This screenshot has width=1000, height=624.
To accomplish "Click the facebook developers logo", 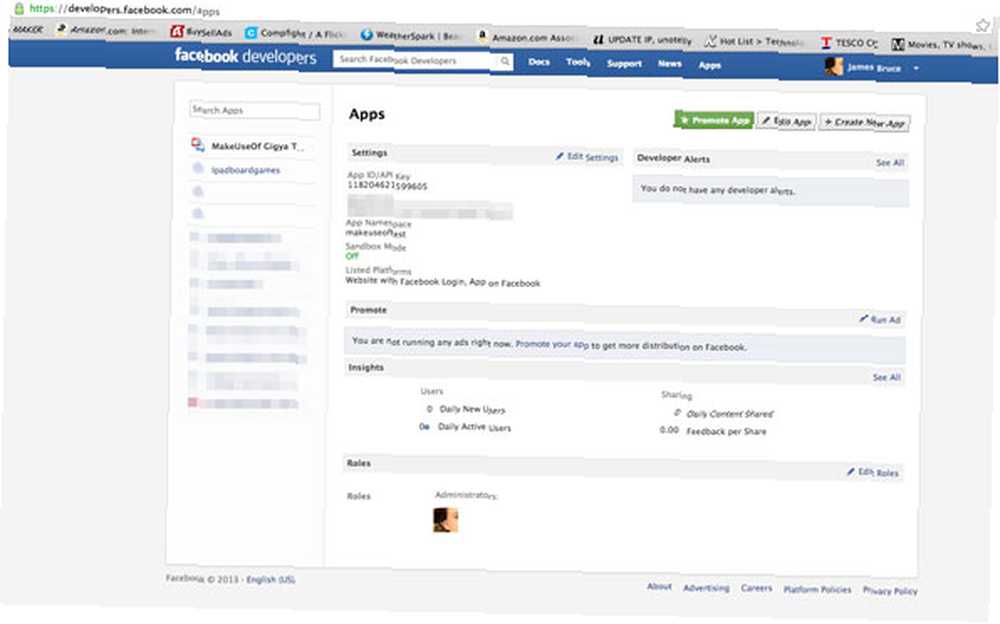I will click(x=246, y=56).
